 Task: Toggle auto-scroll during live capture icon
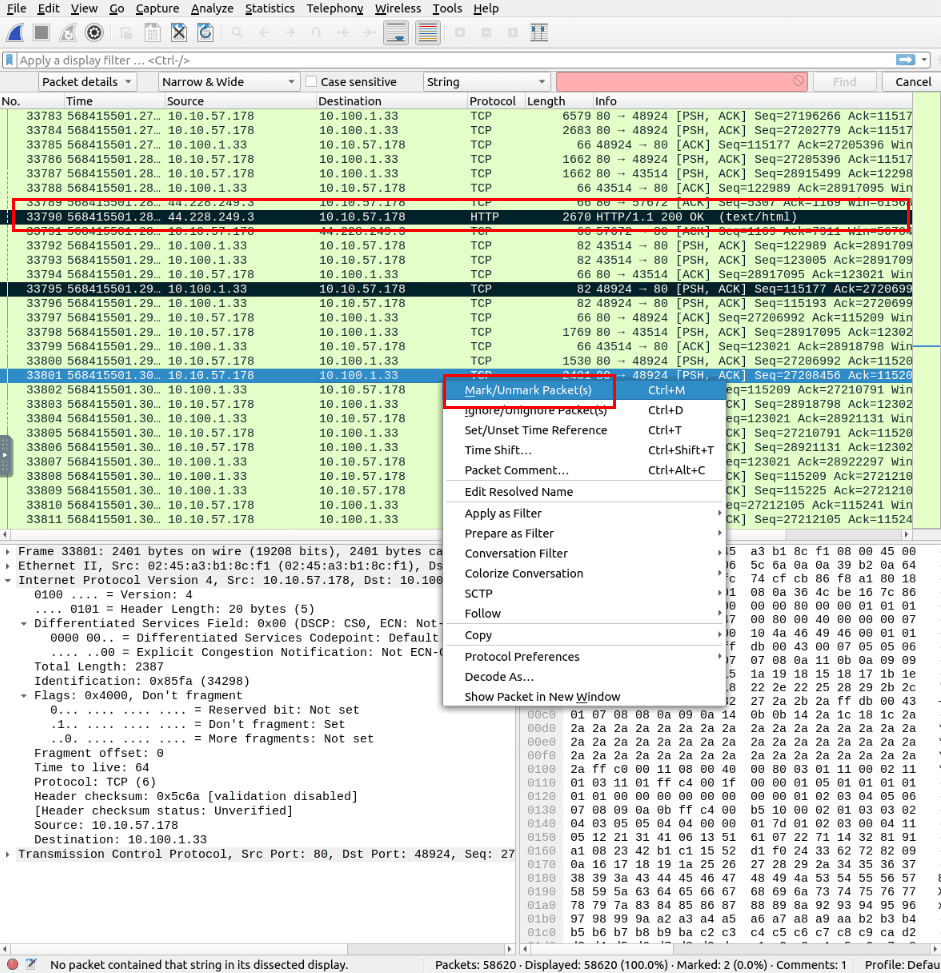click(x=395, y=33)
